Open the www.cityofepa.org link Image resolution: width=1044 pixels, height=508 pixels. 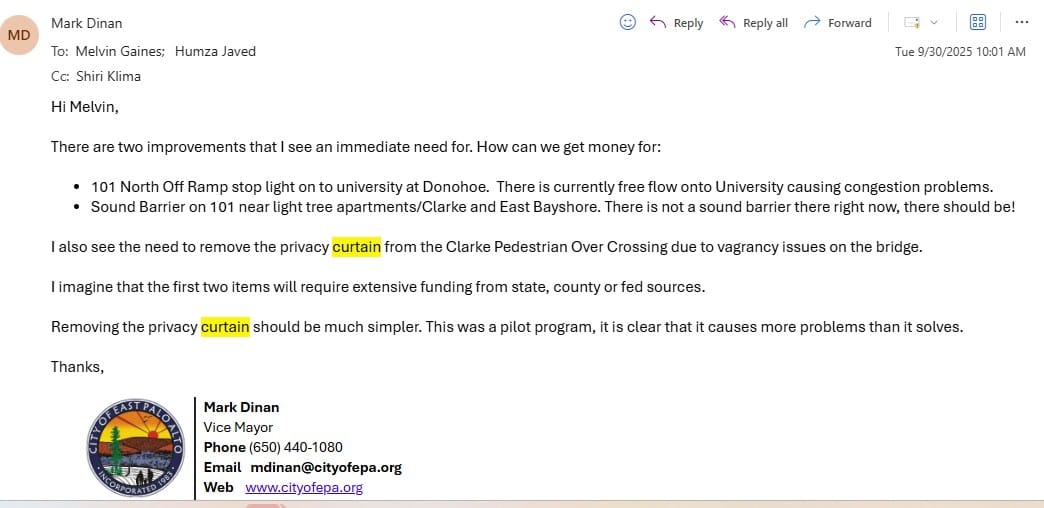[304, 488]
